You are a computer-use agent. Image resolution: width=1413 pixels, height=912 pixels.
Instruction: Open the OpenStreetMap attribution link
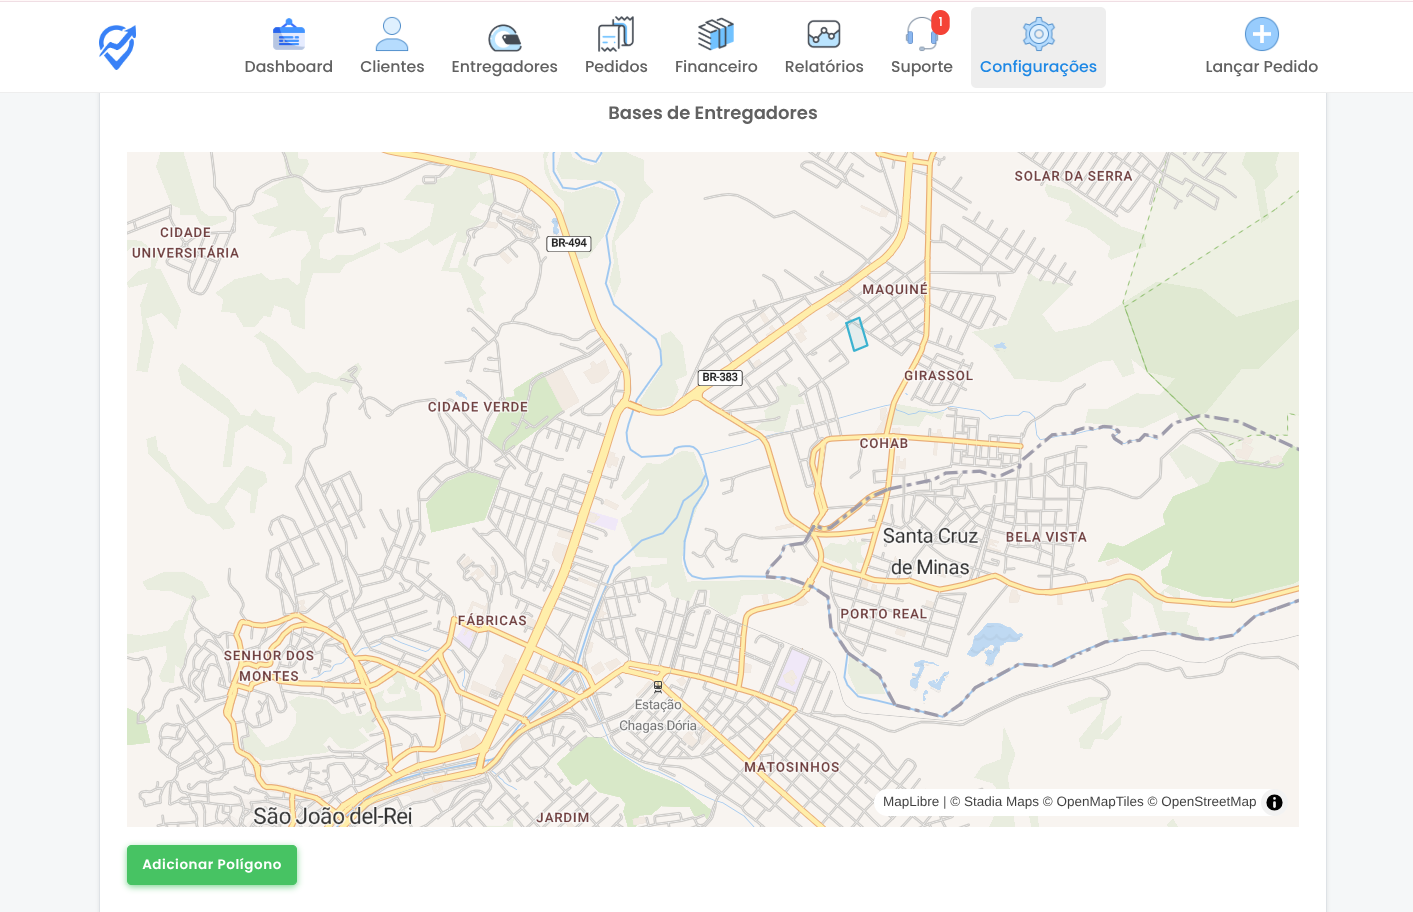[1208, 802]
